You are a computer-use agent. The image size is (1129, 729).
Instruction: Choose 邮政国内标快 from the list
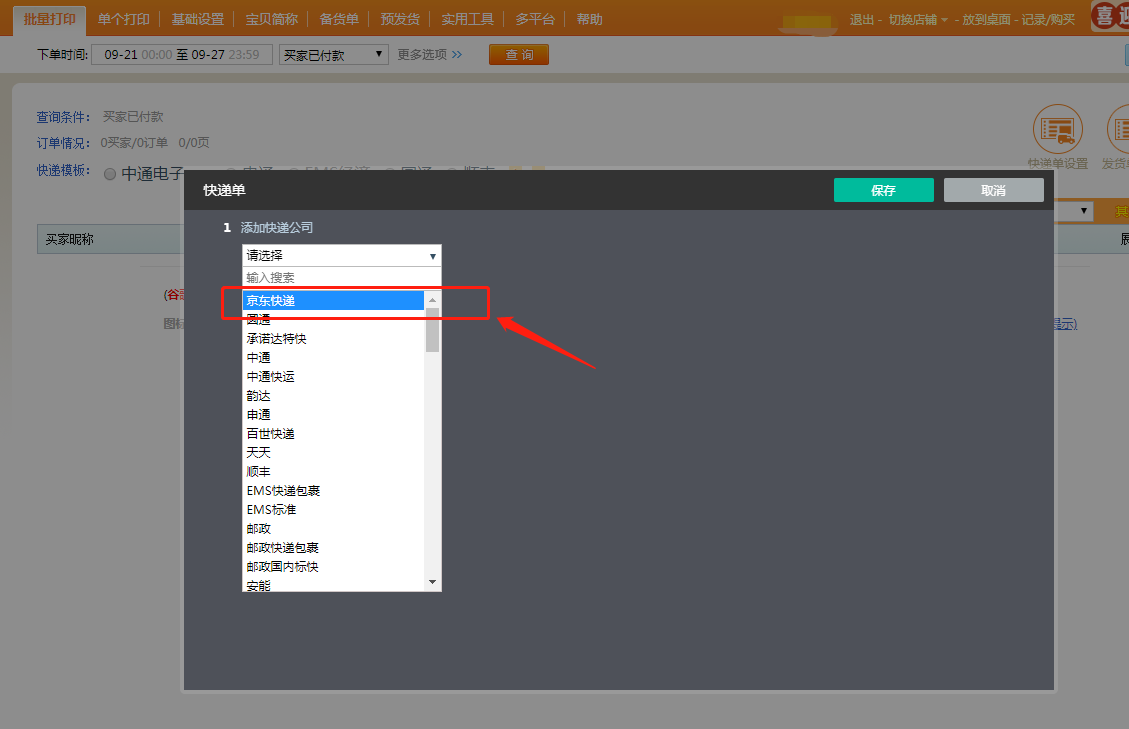333,567
